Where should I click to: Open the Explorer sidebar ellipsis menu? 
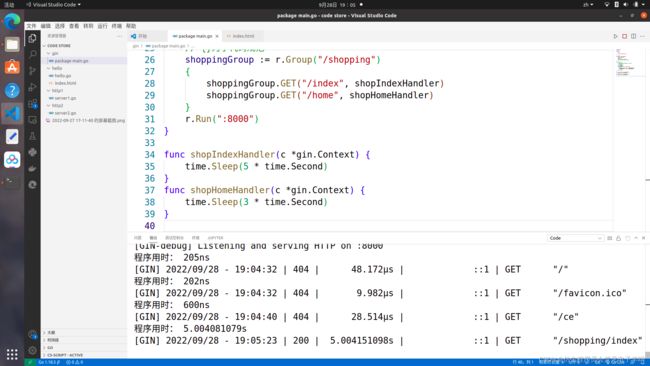[119, 36]
